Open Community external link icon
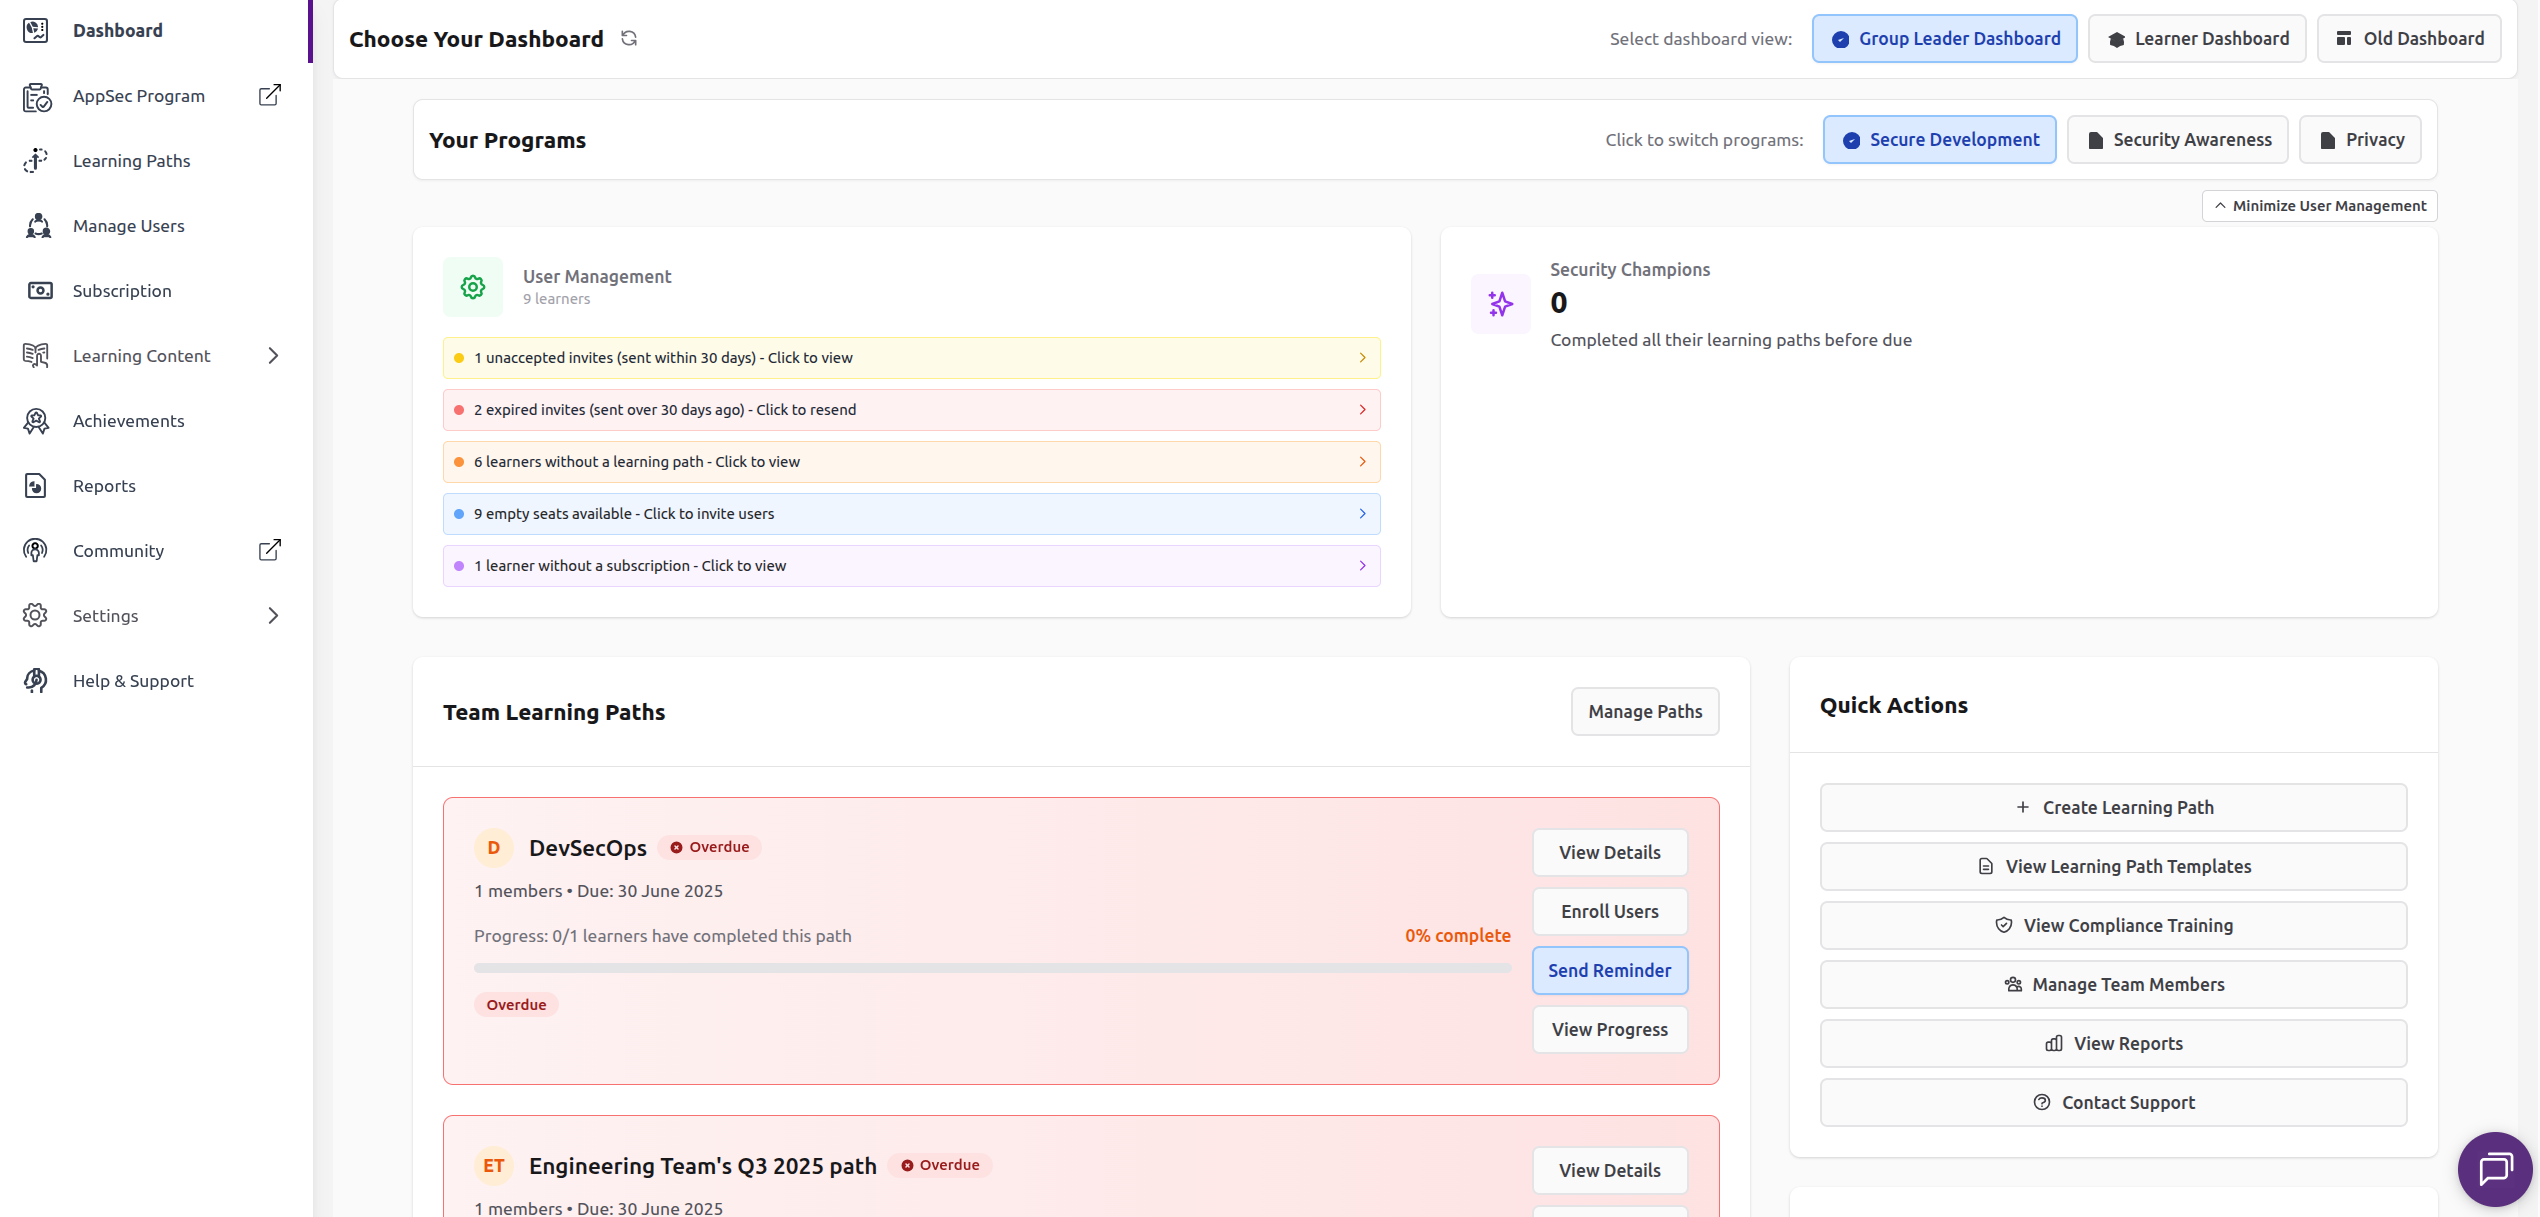 point(270,550)
